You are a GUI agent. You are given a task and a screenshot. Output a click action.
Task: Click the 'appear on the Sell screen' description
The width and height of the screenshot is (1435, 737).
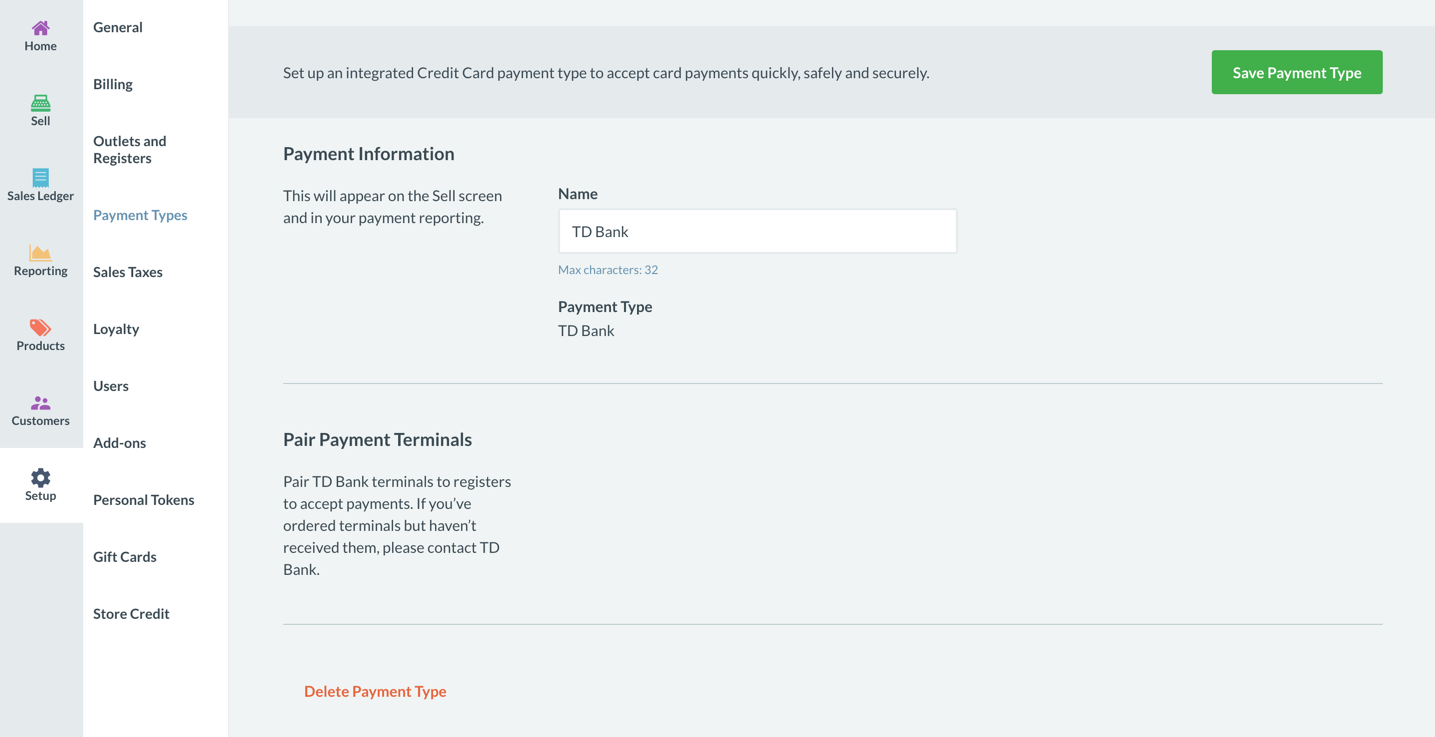click(393, 207)
